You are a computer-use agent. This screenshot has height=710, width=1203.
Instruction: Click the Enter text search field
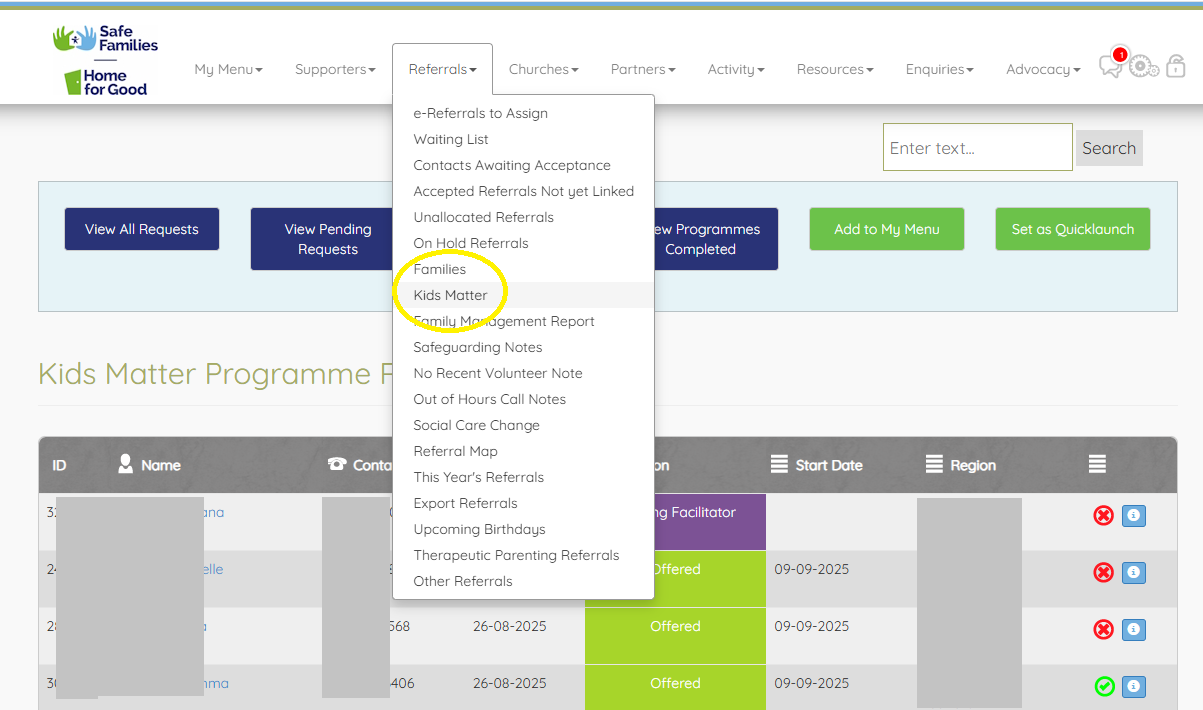tap(977, 148)
